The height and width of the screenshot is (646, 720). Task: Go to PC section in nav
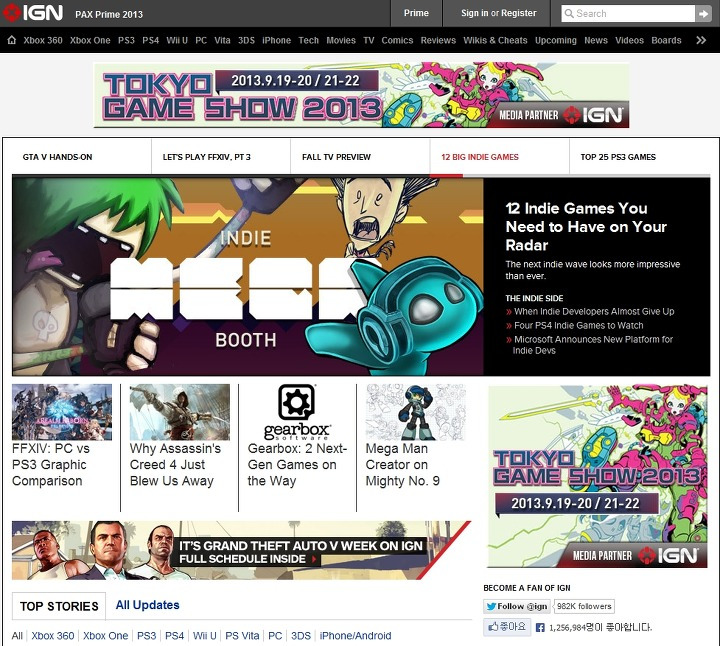point(201,40)
